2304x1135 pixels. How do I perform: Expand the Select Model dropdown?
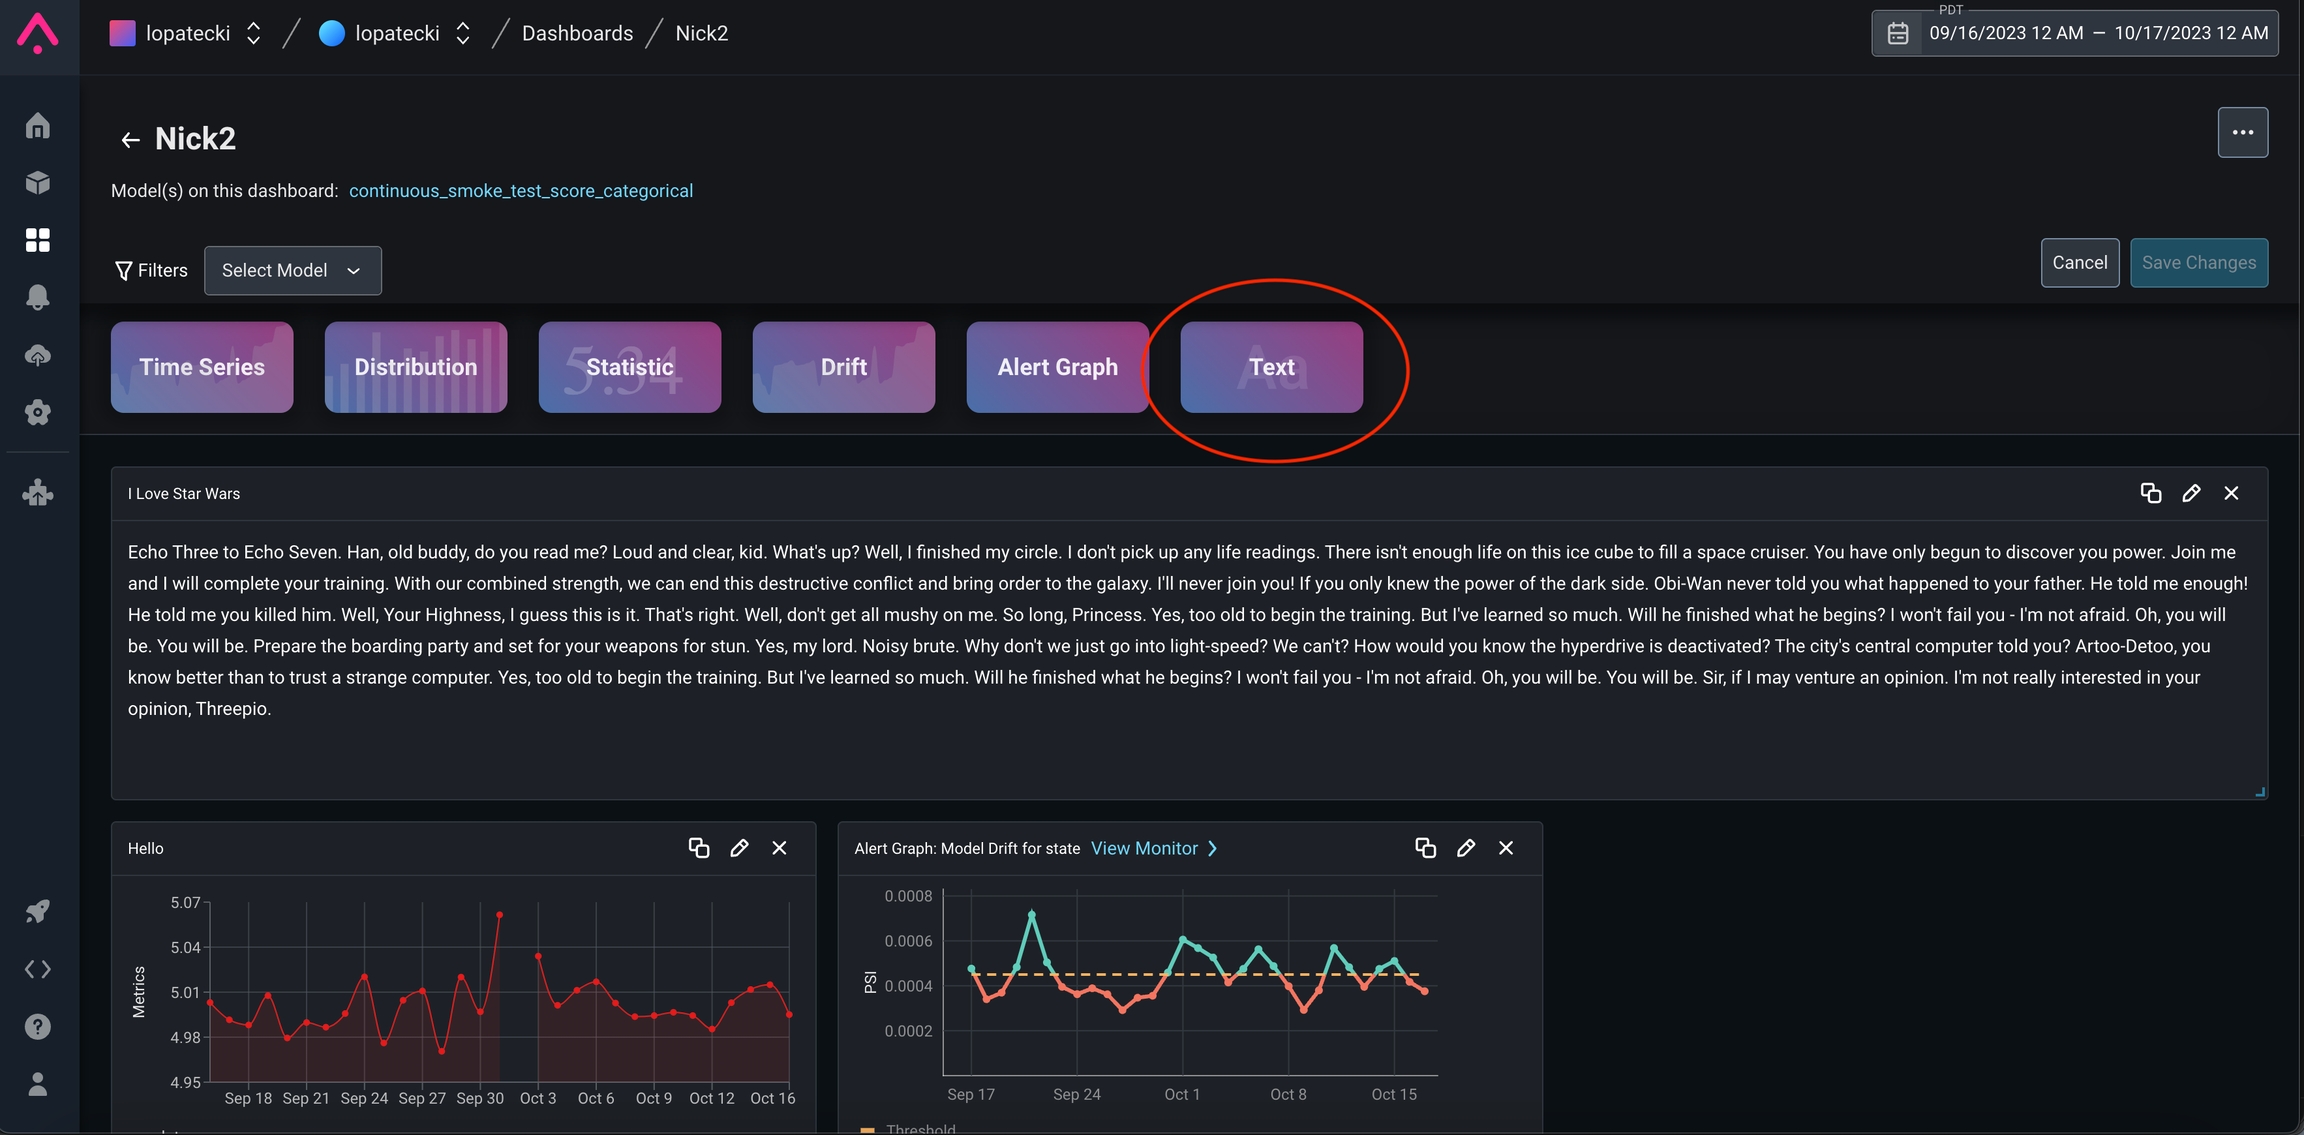(292, 270)
